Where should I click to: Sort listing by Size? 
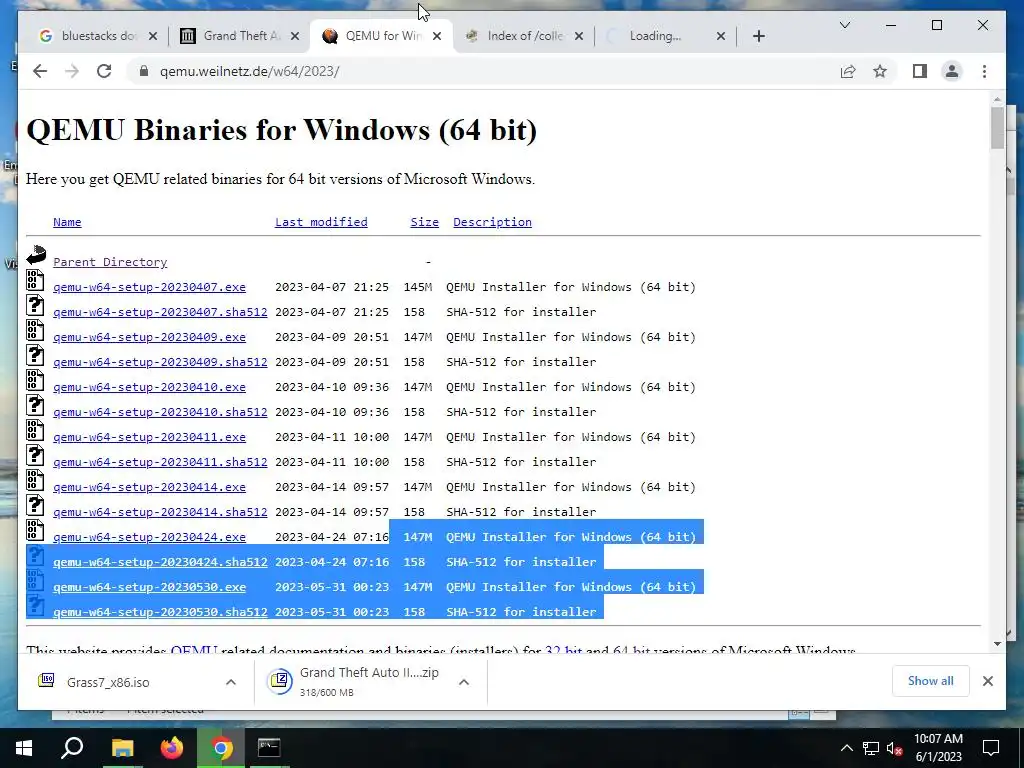(x=424, y=222)
